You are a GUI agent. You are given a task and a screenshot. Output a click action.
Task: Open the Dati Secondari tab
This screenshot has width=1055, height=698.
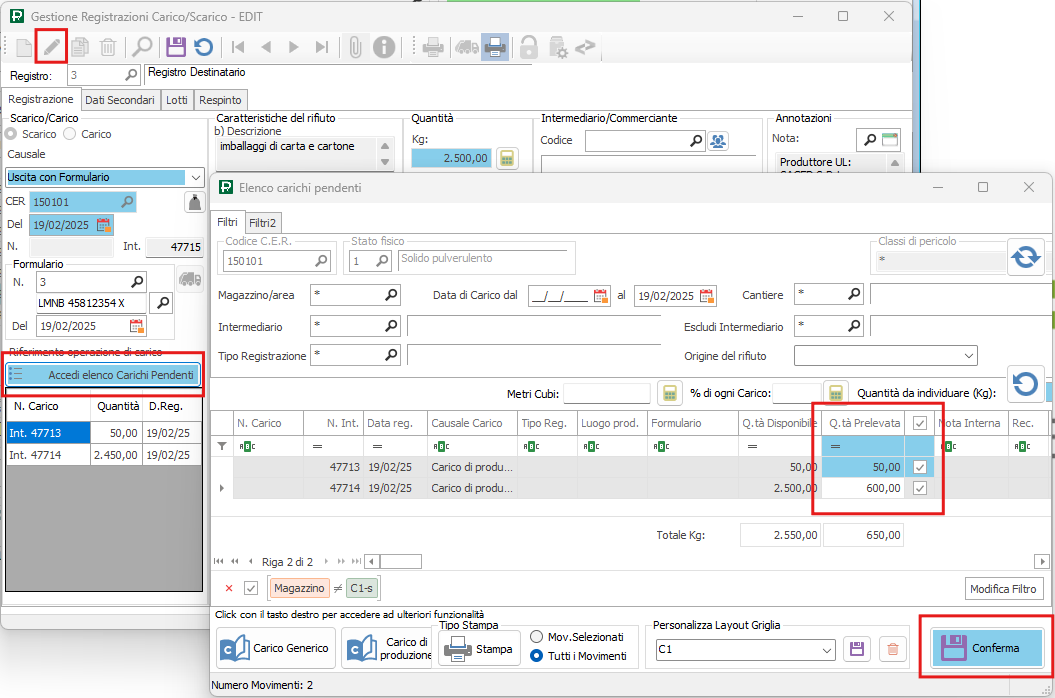(x=119, y=100)
